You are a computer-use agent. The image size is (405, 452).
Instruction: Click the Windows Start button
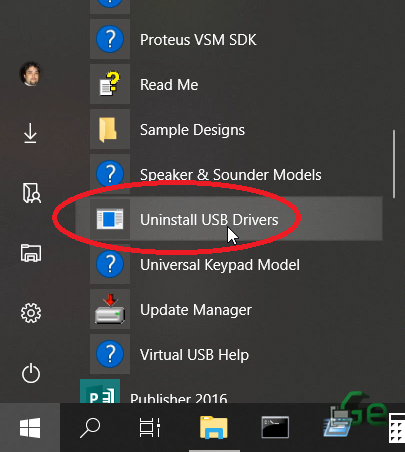point(30,427)
